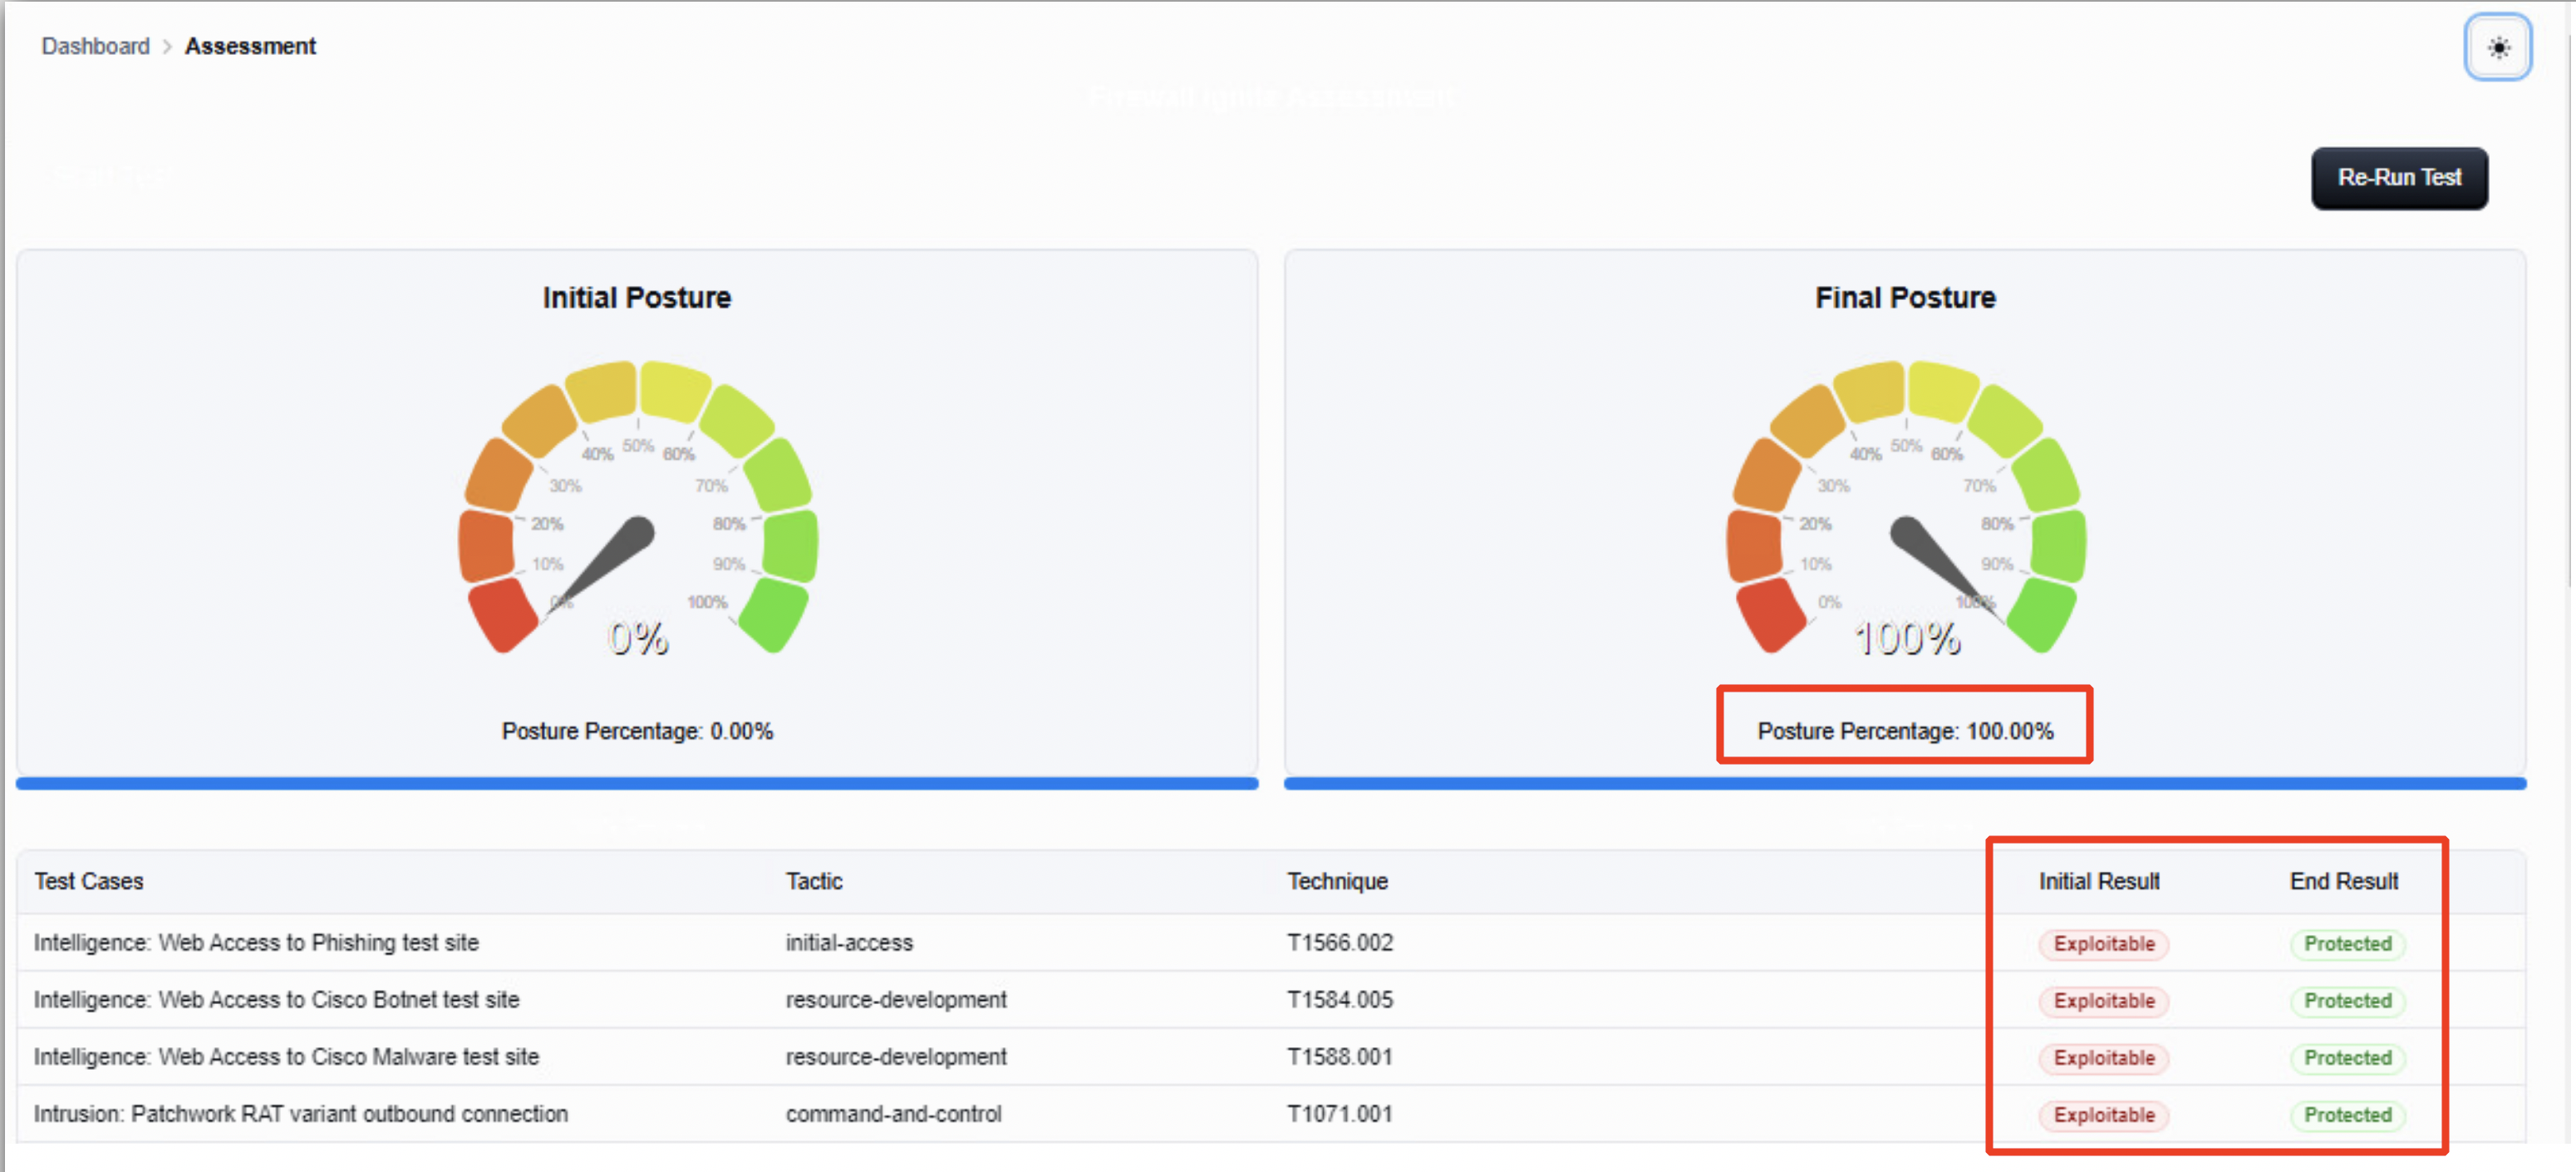Sort by Test Cases column header
2576x1172 pixels.
coord(89,881)
